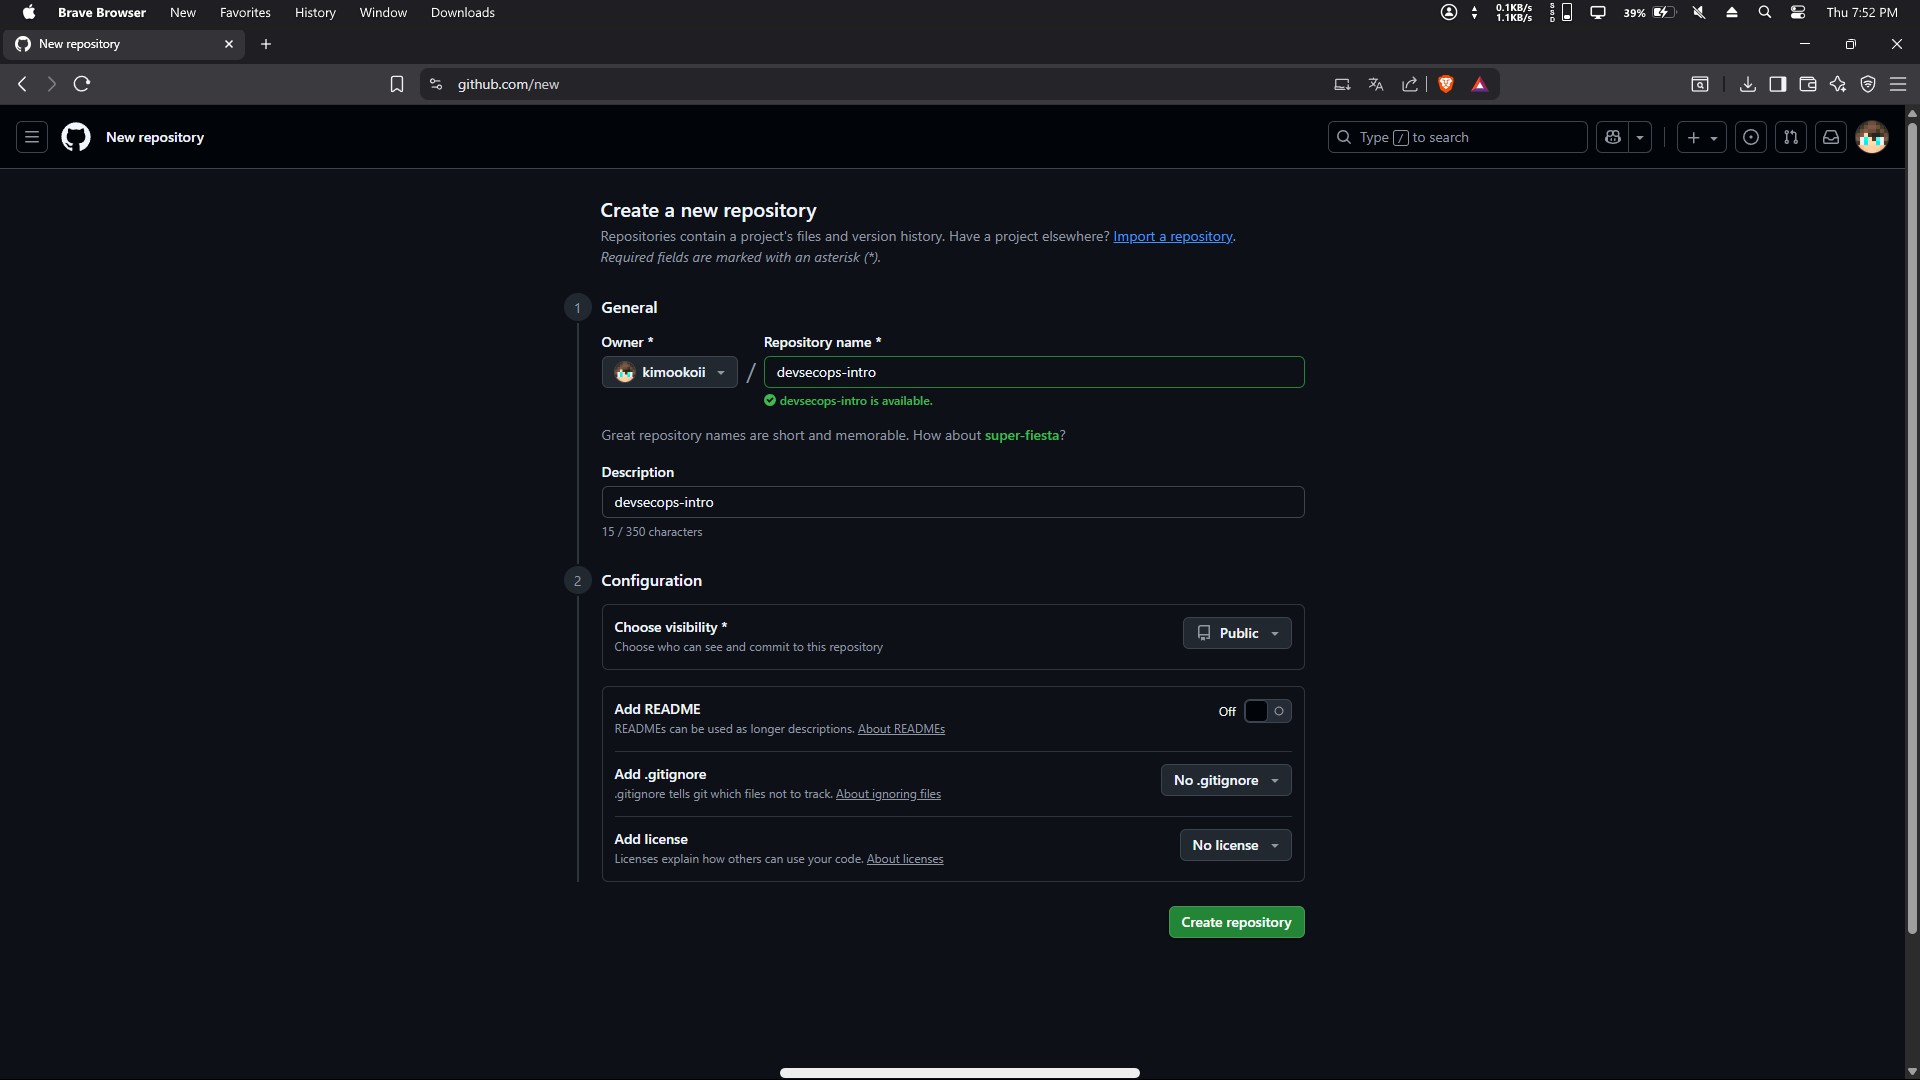Image resolution: width=1920 pixels, height=1080 pixels.
Task: Open the Issues icon in header
Action: click(1751, 137)
